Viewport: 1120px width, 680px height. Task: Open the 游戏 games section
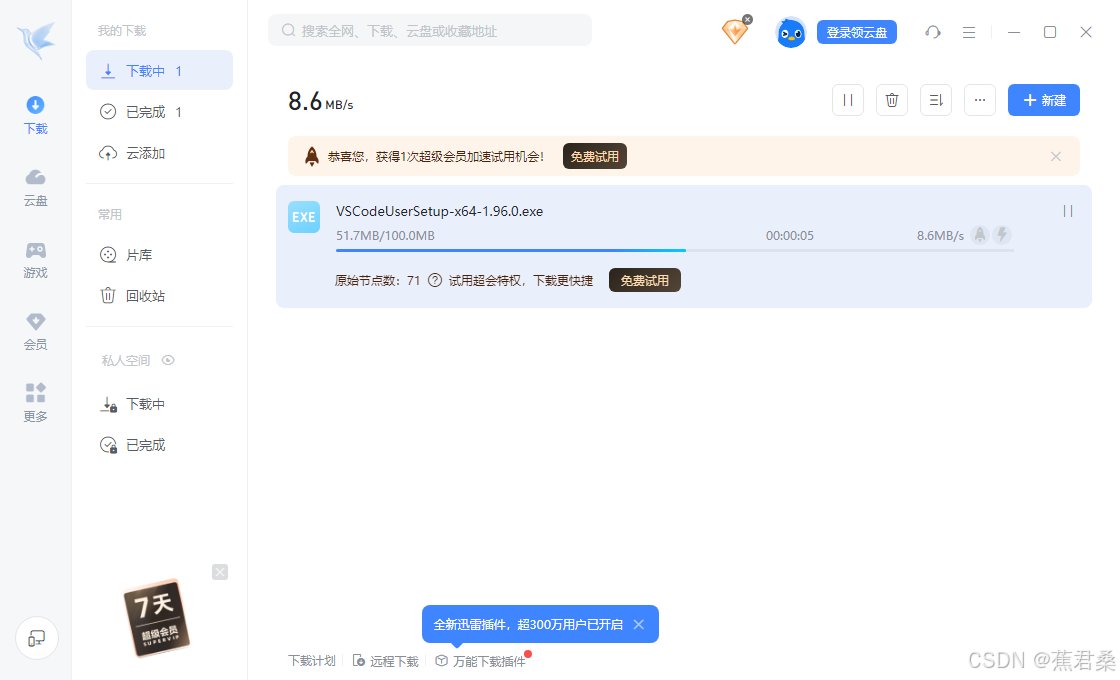[x=36, y=260]
